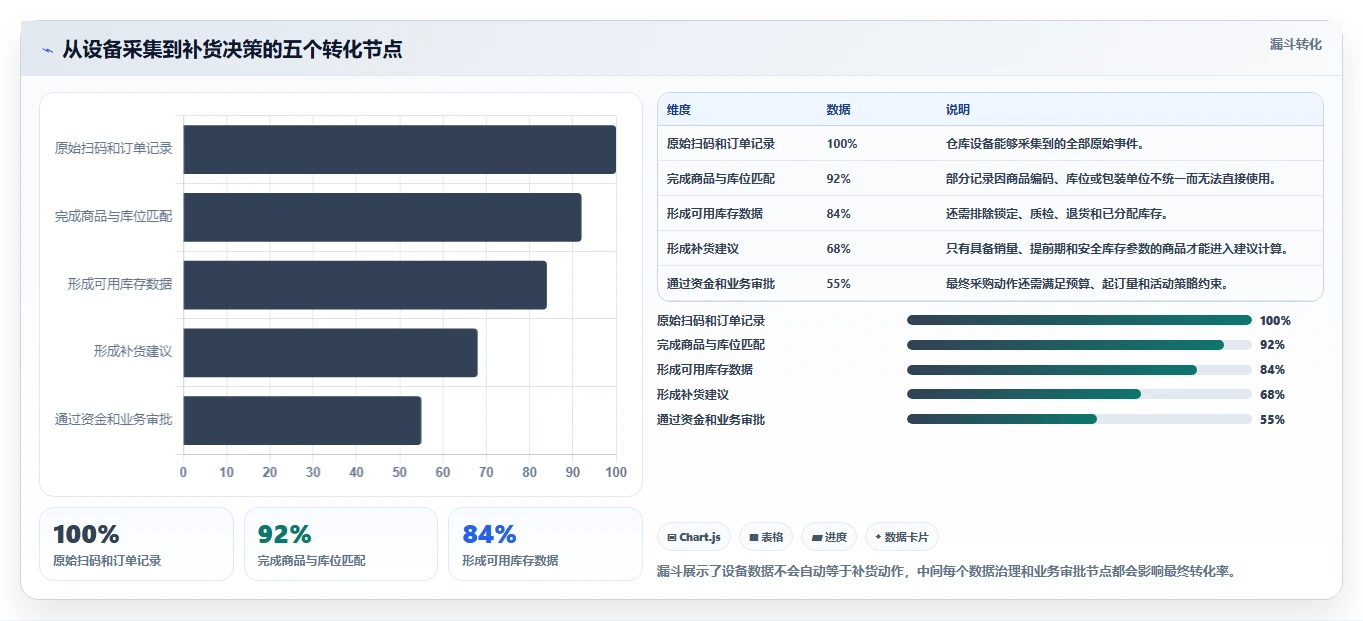Click the 维度 table column header

point(679,110)
